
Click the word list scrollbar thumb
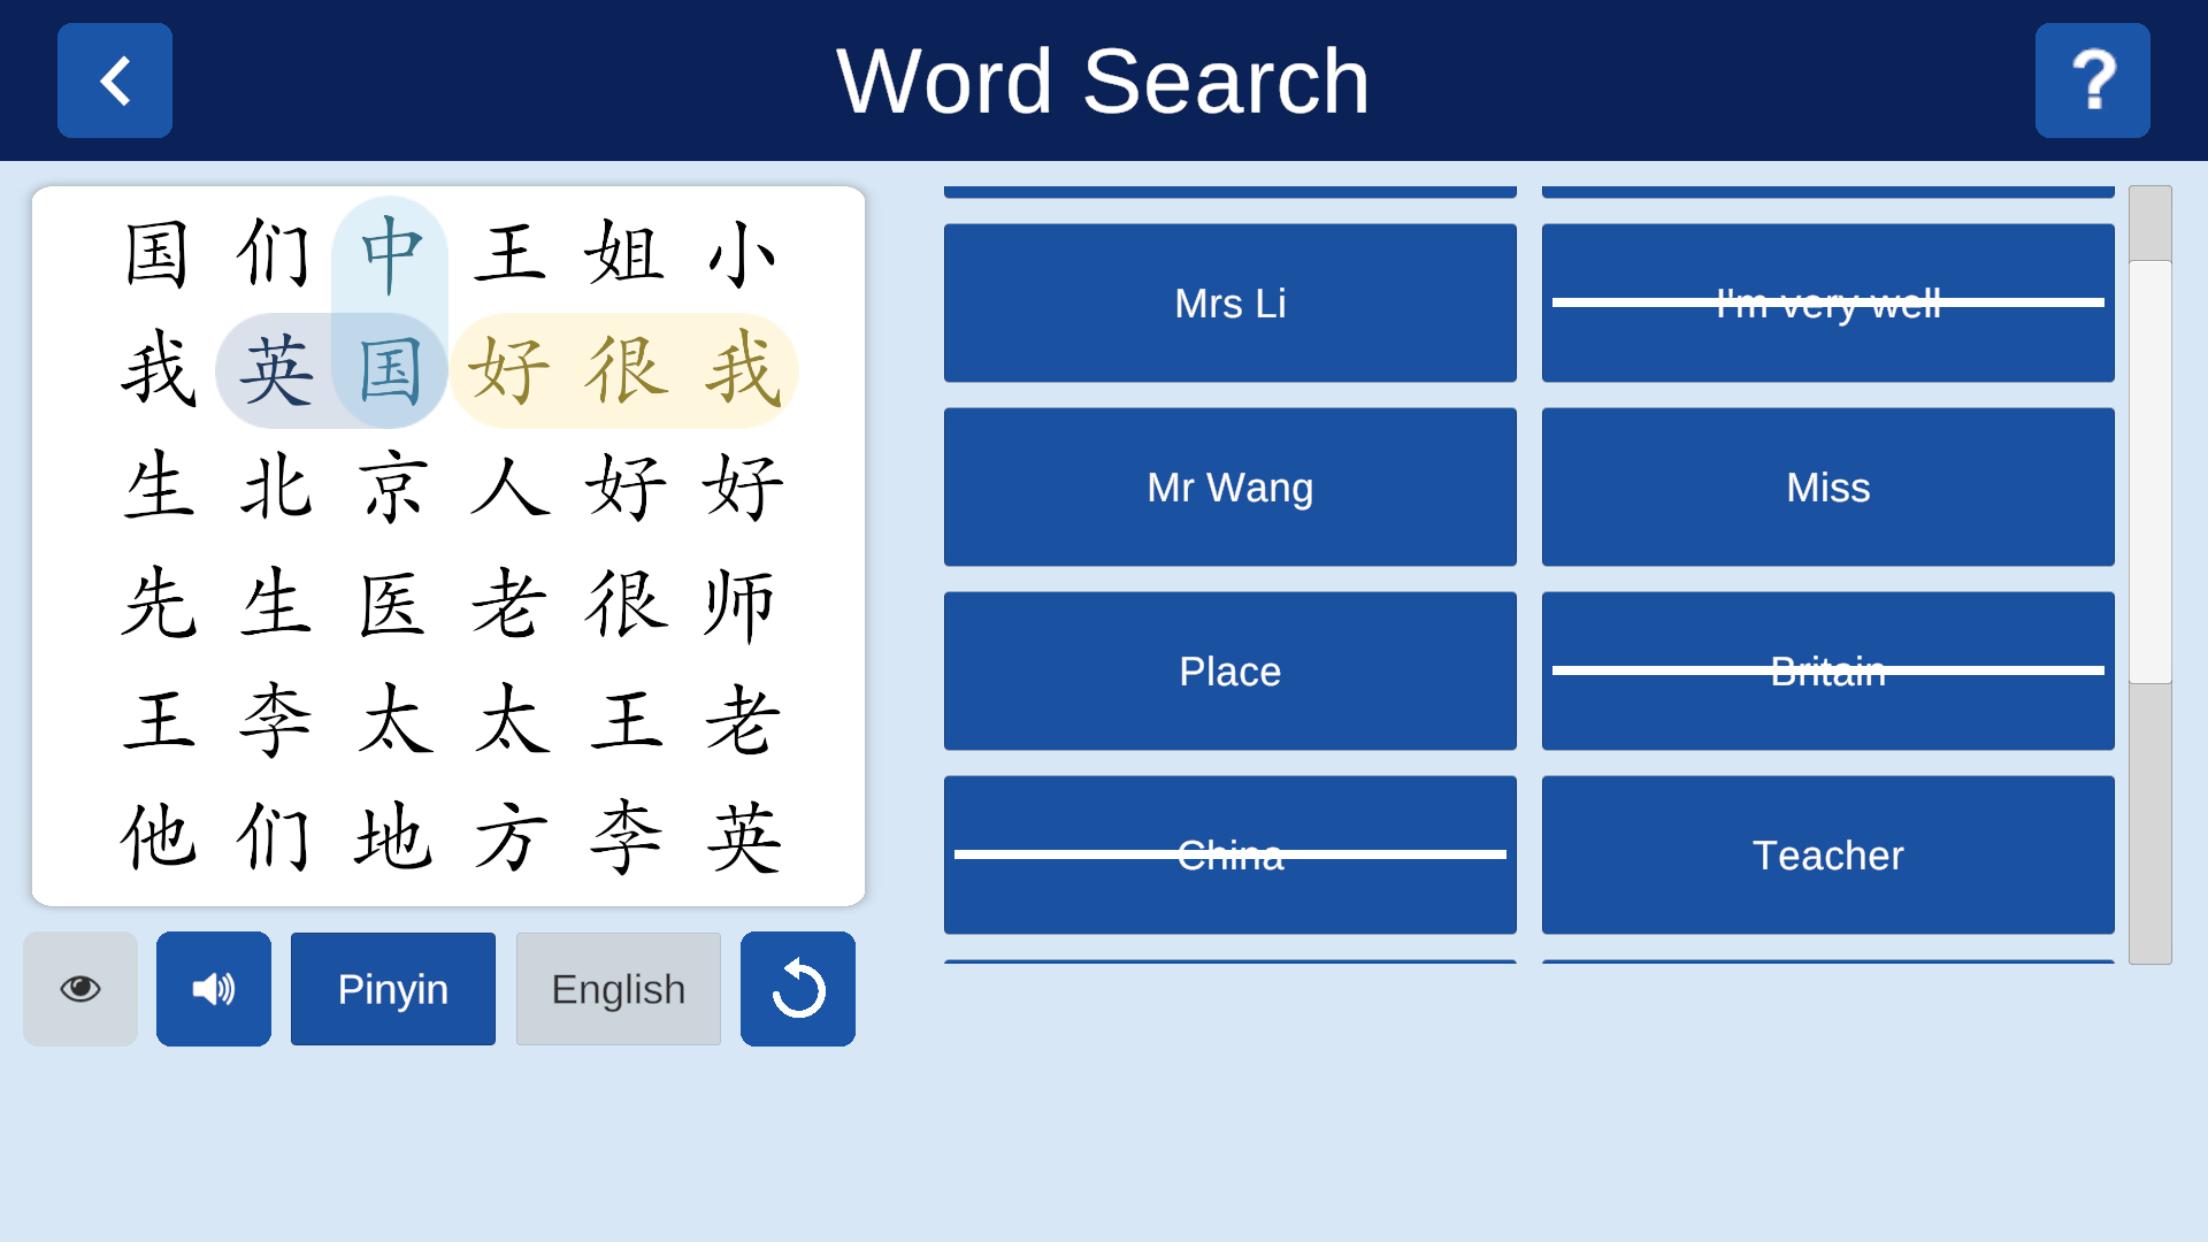(x=2150, y=472)
